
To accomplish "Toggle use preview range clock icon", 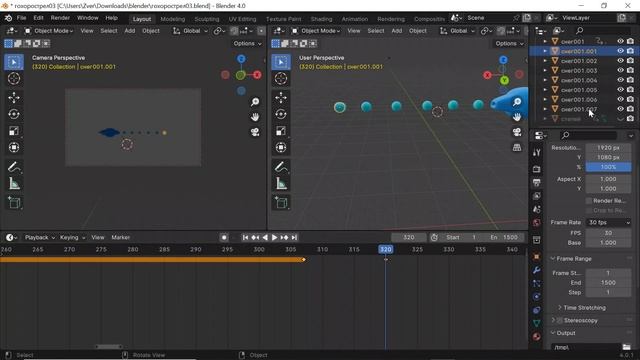I will pyautogui.click(x=434, y=237).
